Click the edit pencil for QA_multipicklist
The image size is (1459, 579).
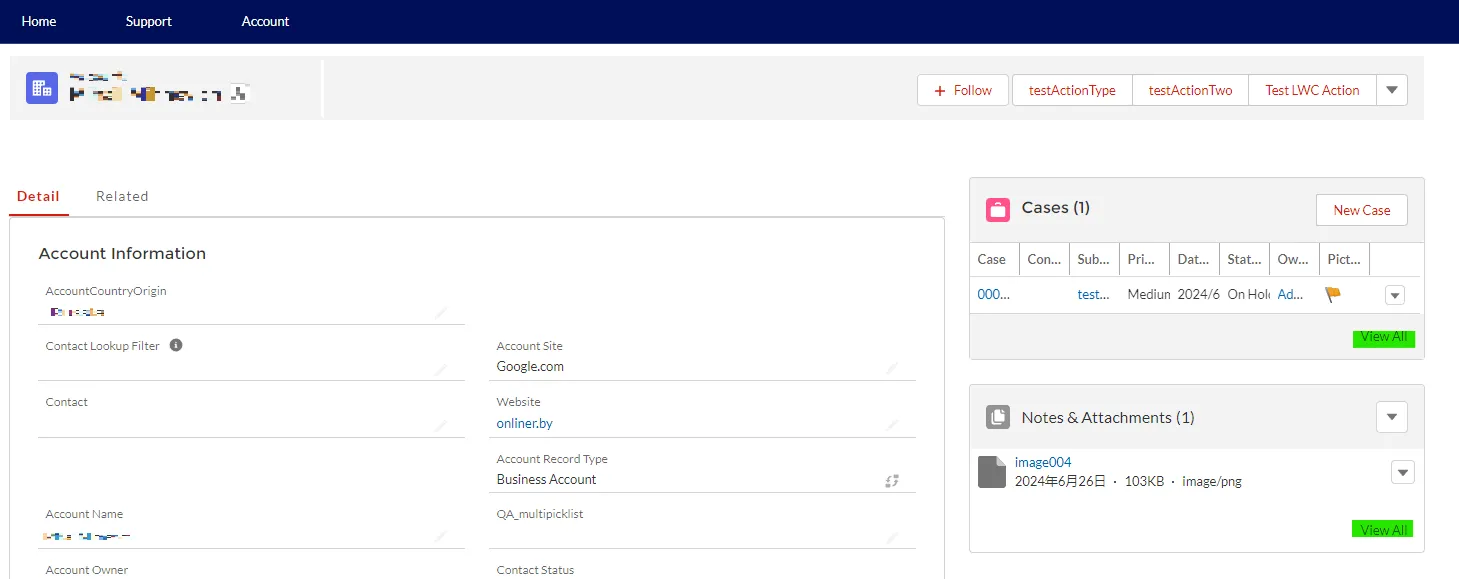(892, 538)
